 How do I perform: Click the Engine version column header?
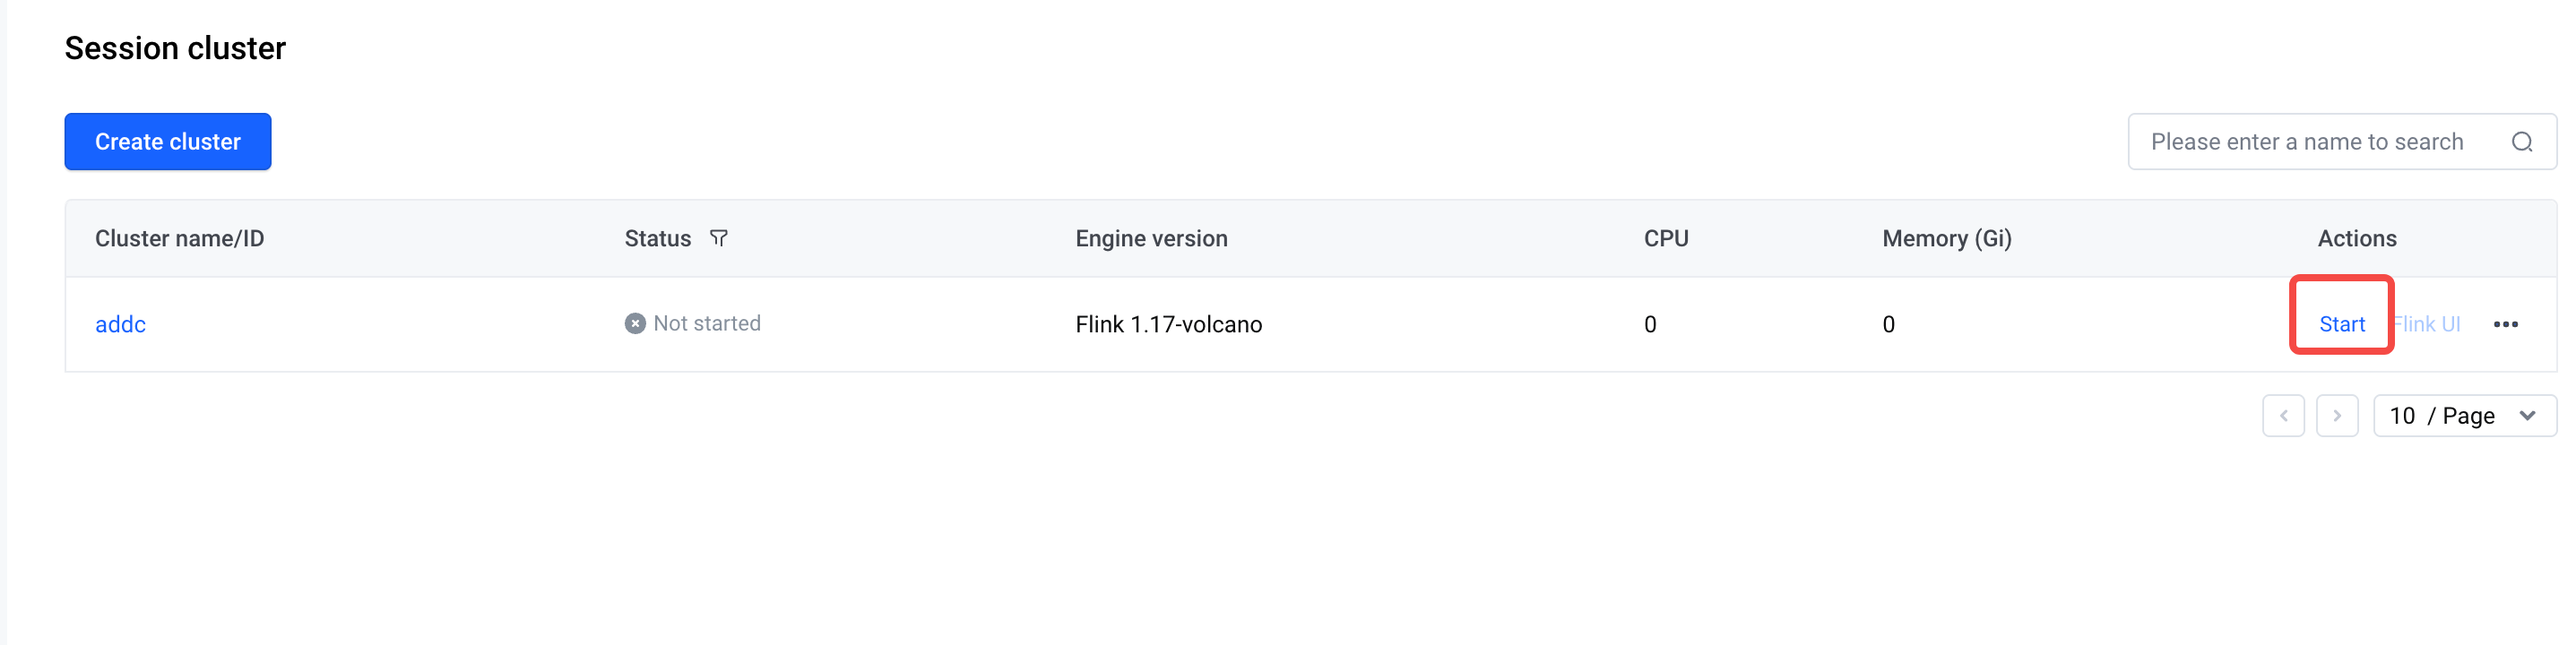point(1151,238)
